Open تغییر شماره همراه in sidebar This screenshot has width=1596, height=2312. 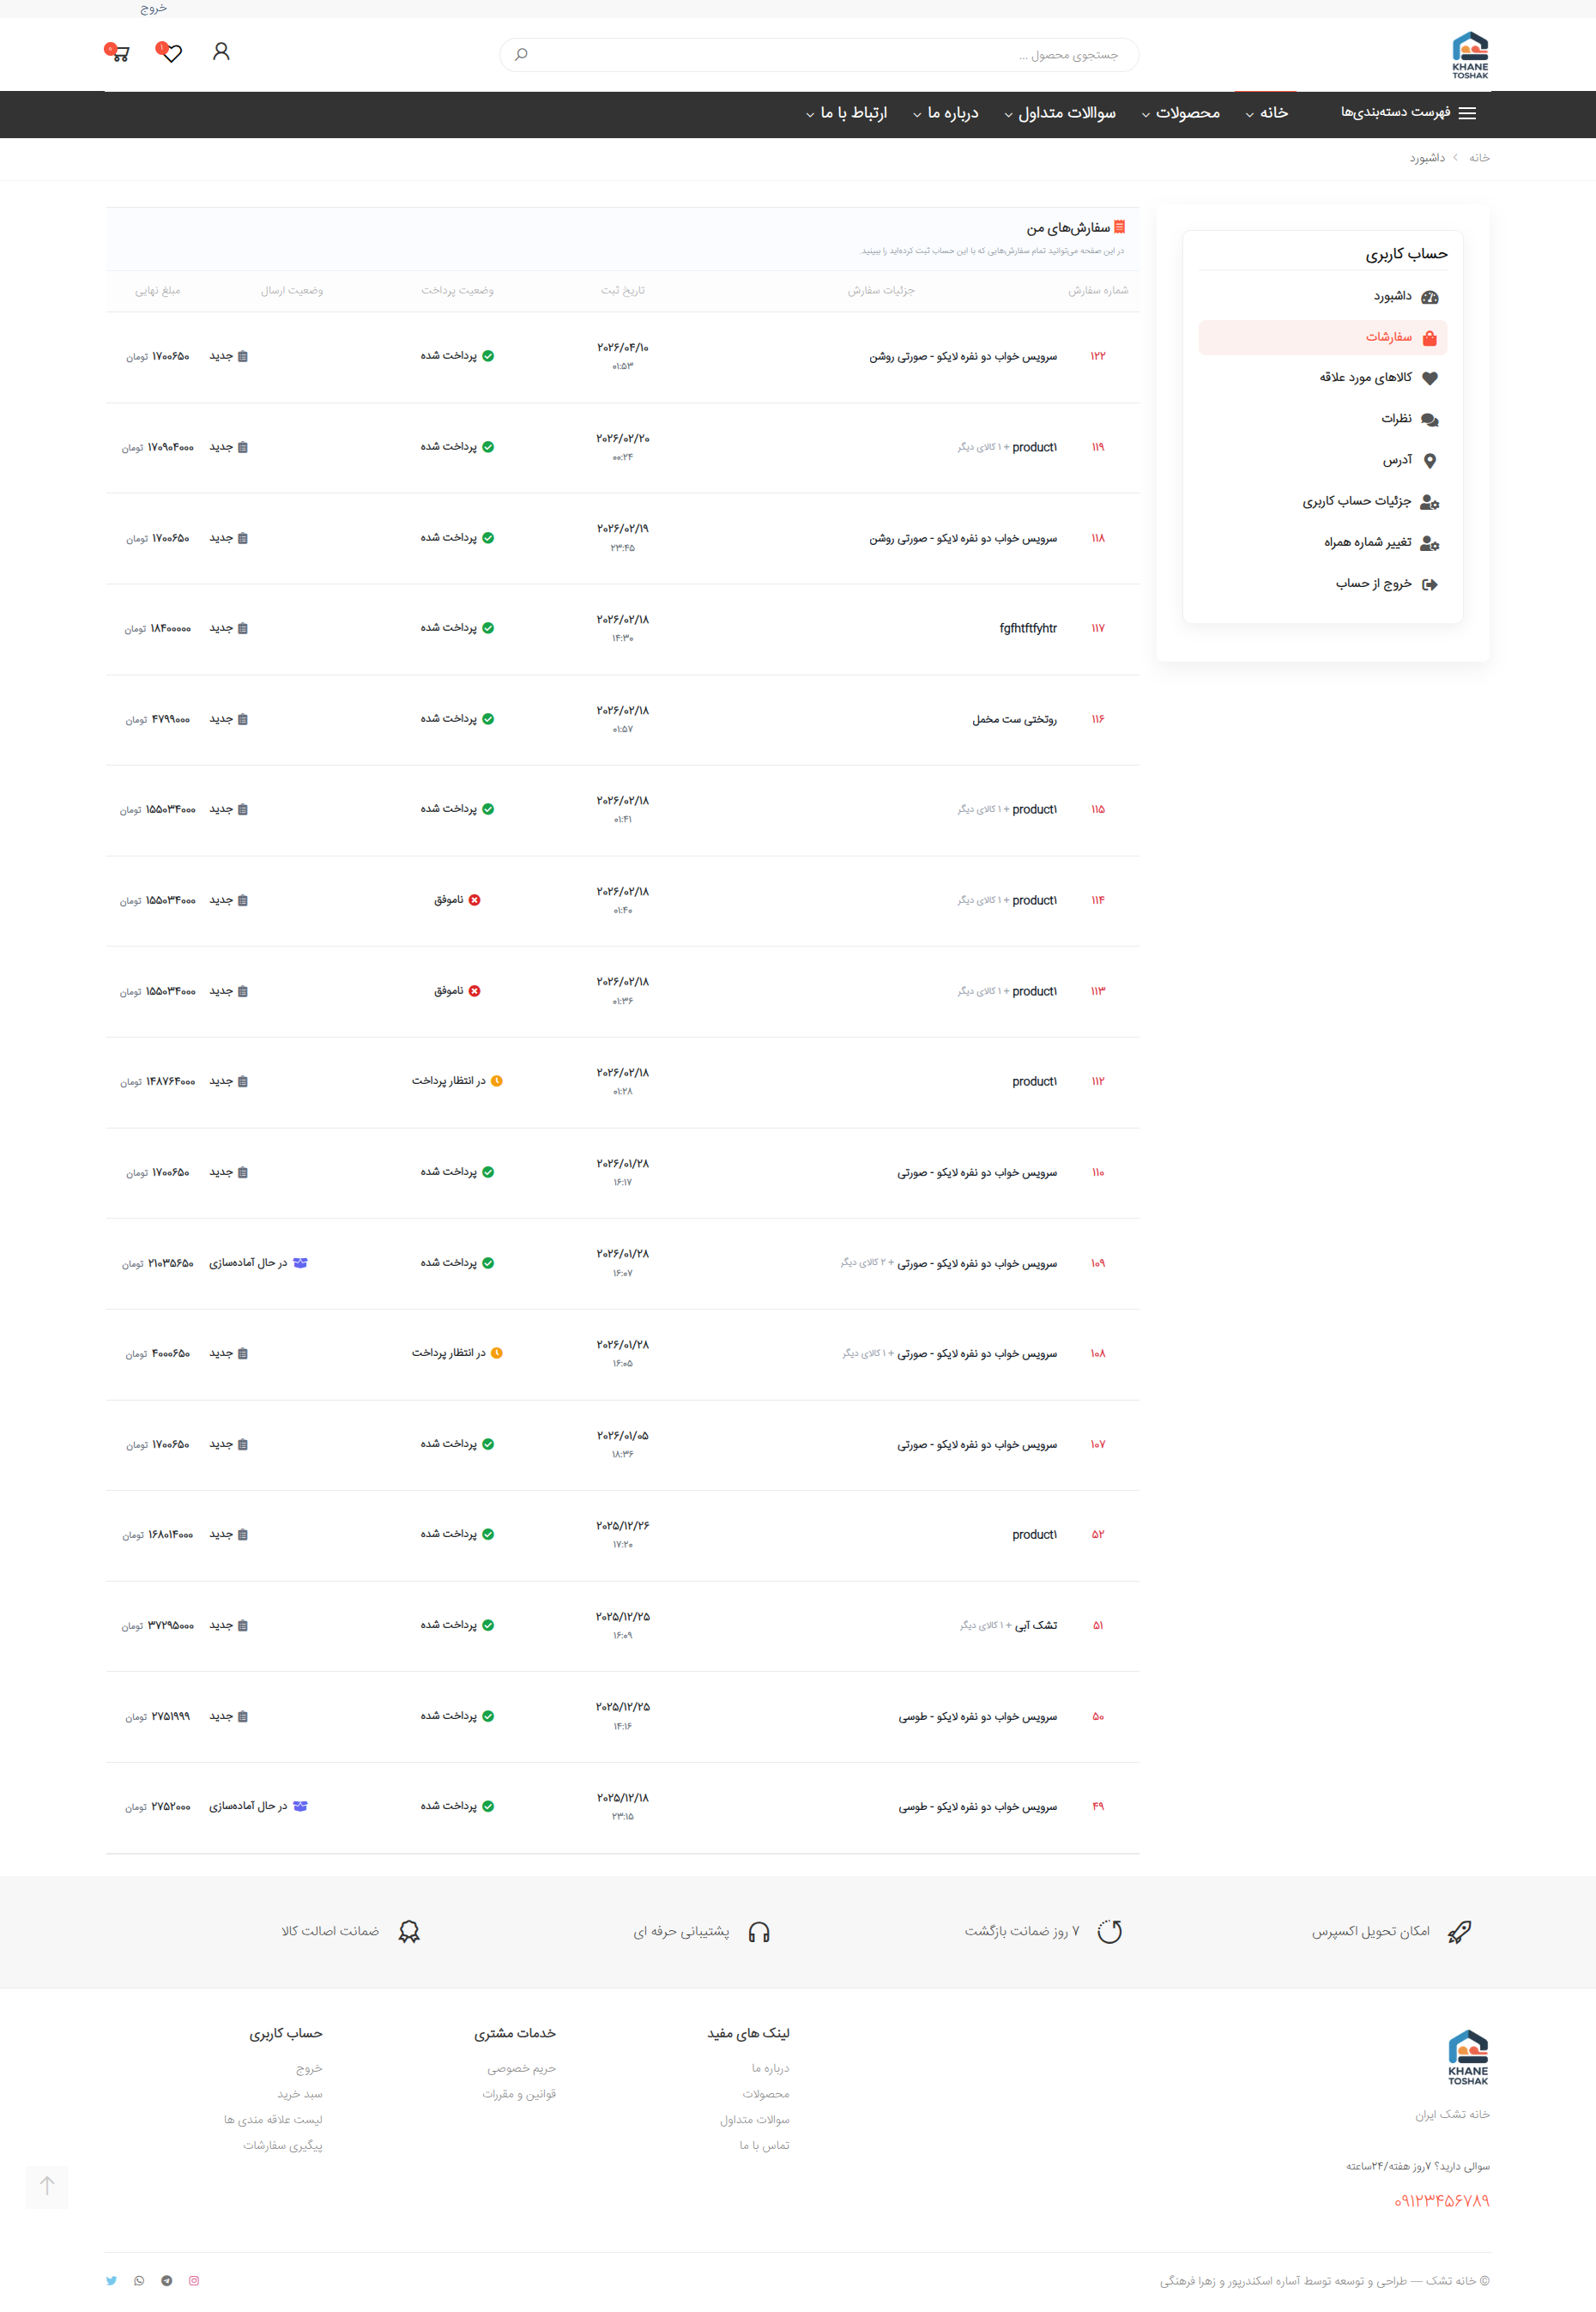(x=1381, y=543)
